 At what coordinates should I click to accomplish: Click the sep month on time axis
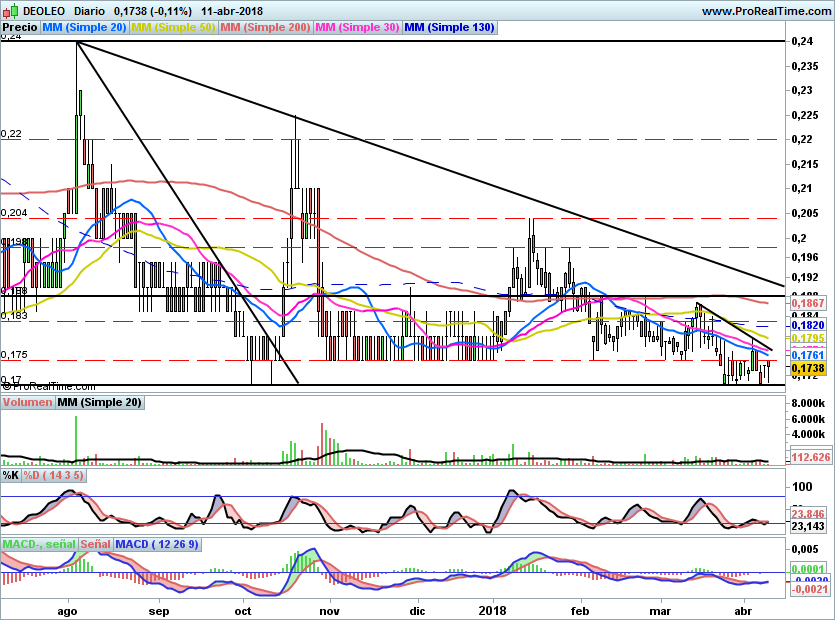(x=159, y=610)
